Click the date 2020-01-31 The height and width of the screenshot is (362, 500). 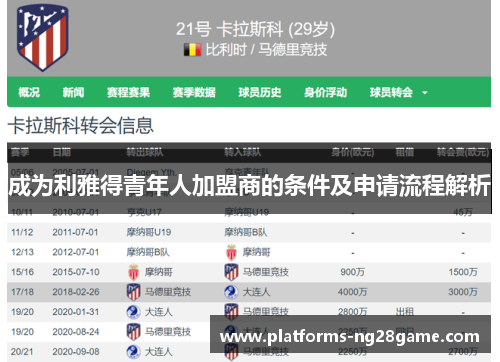point(76,312)
